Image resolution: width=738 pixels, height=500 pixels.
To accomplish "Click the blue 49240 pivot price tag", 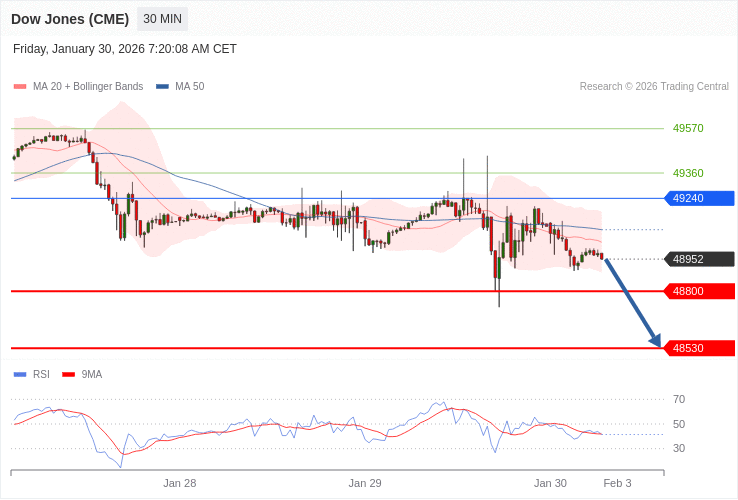I will click(x=699, y=198).
